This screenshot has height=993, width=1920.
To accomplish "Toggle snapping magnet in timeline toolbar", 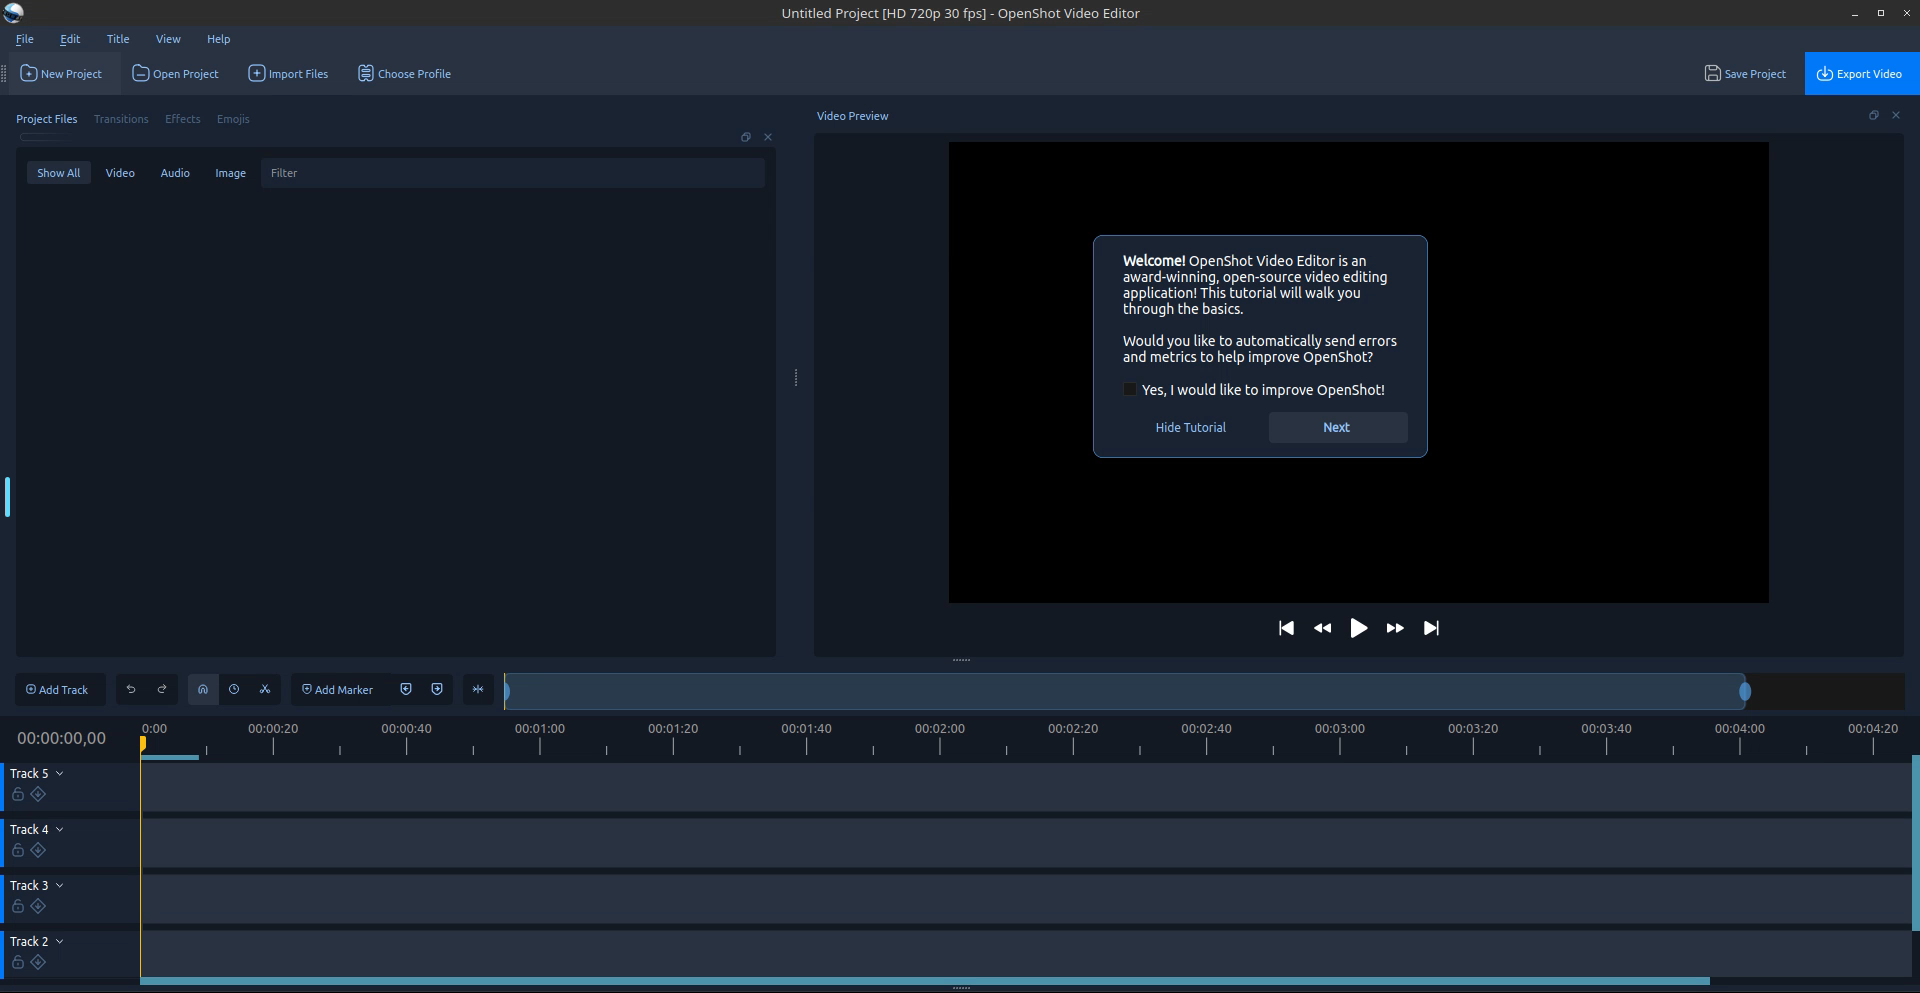I will 203,689.
